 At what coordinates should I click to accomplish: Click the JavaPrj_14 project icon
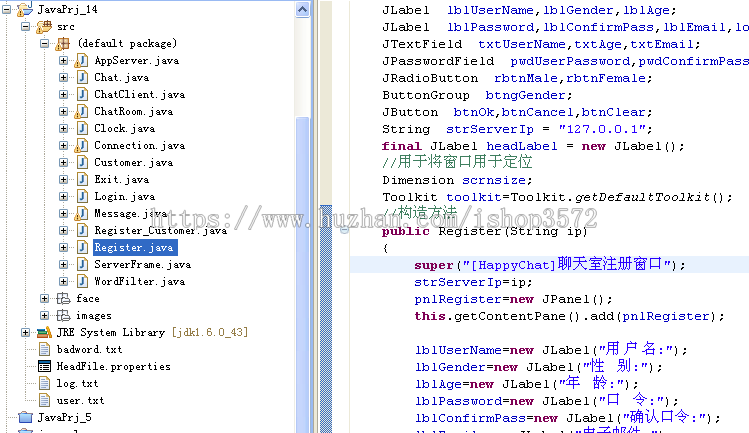(x=25, y=9)
